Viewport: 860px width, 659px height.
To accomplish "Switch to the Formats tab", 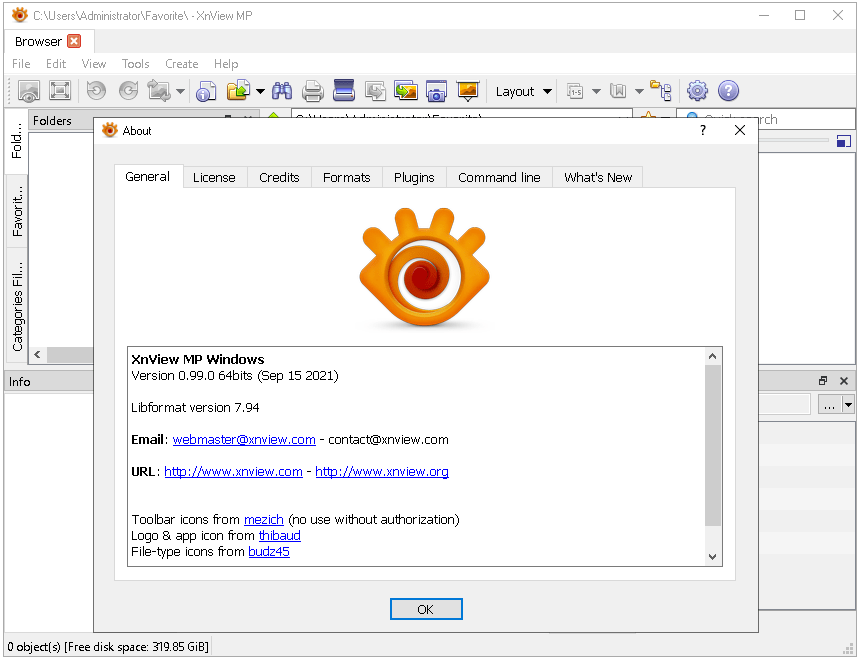I will coord(347,178).
